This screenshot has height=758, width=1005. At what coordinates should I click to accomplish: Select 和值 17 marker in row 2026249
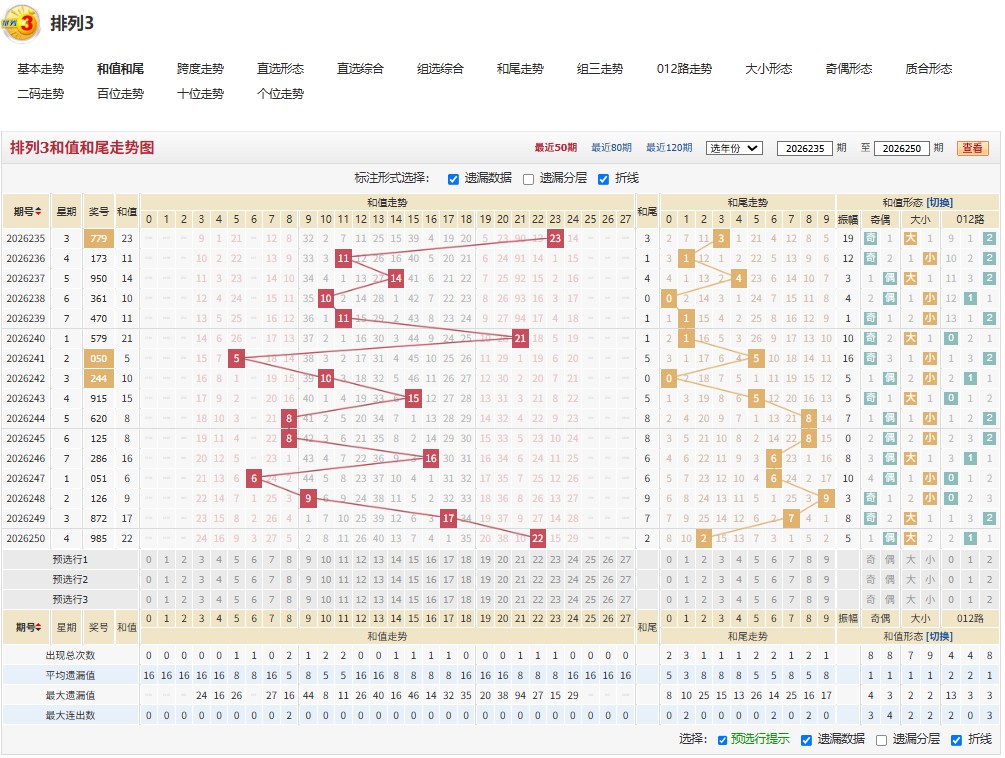[x=449, y=518]
